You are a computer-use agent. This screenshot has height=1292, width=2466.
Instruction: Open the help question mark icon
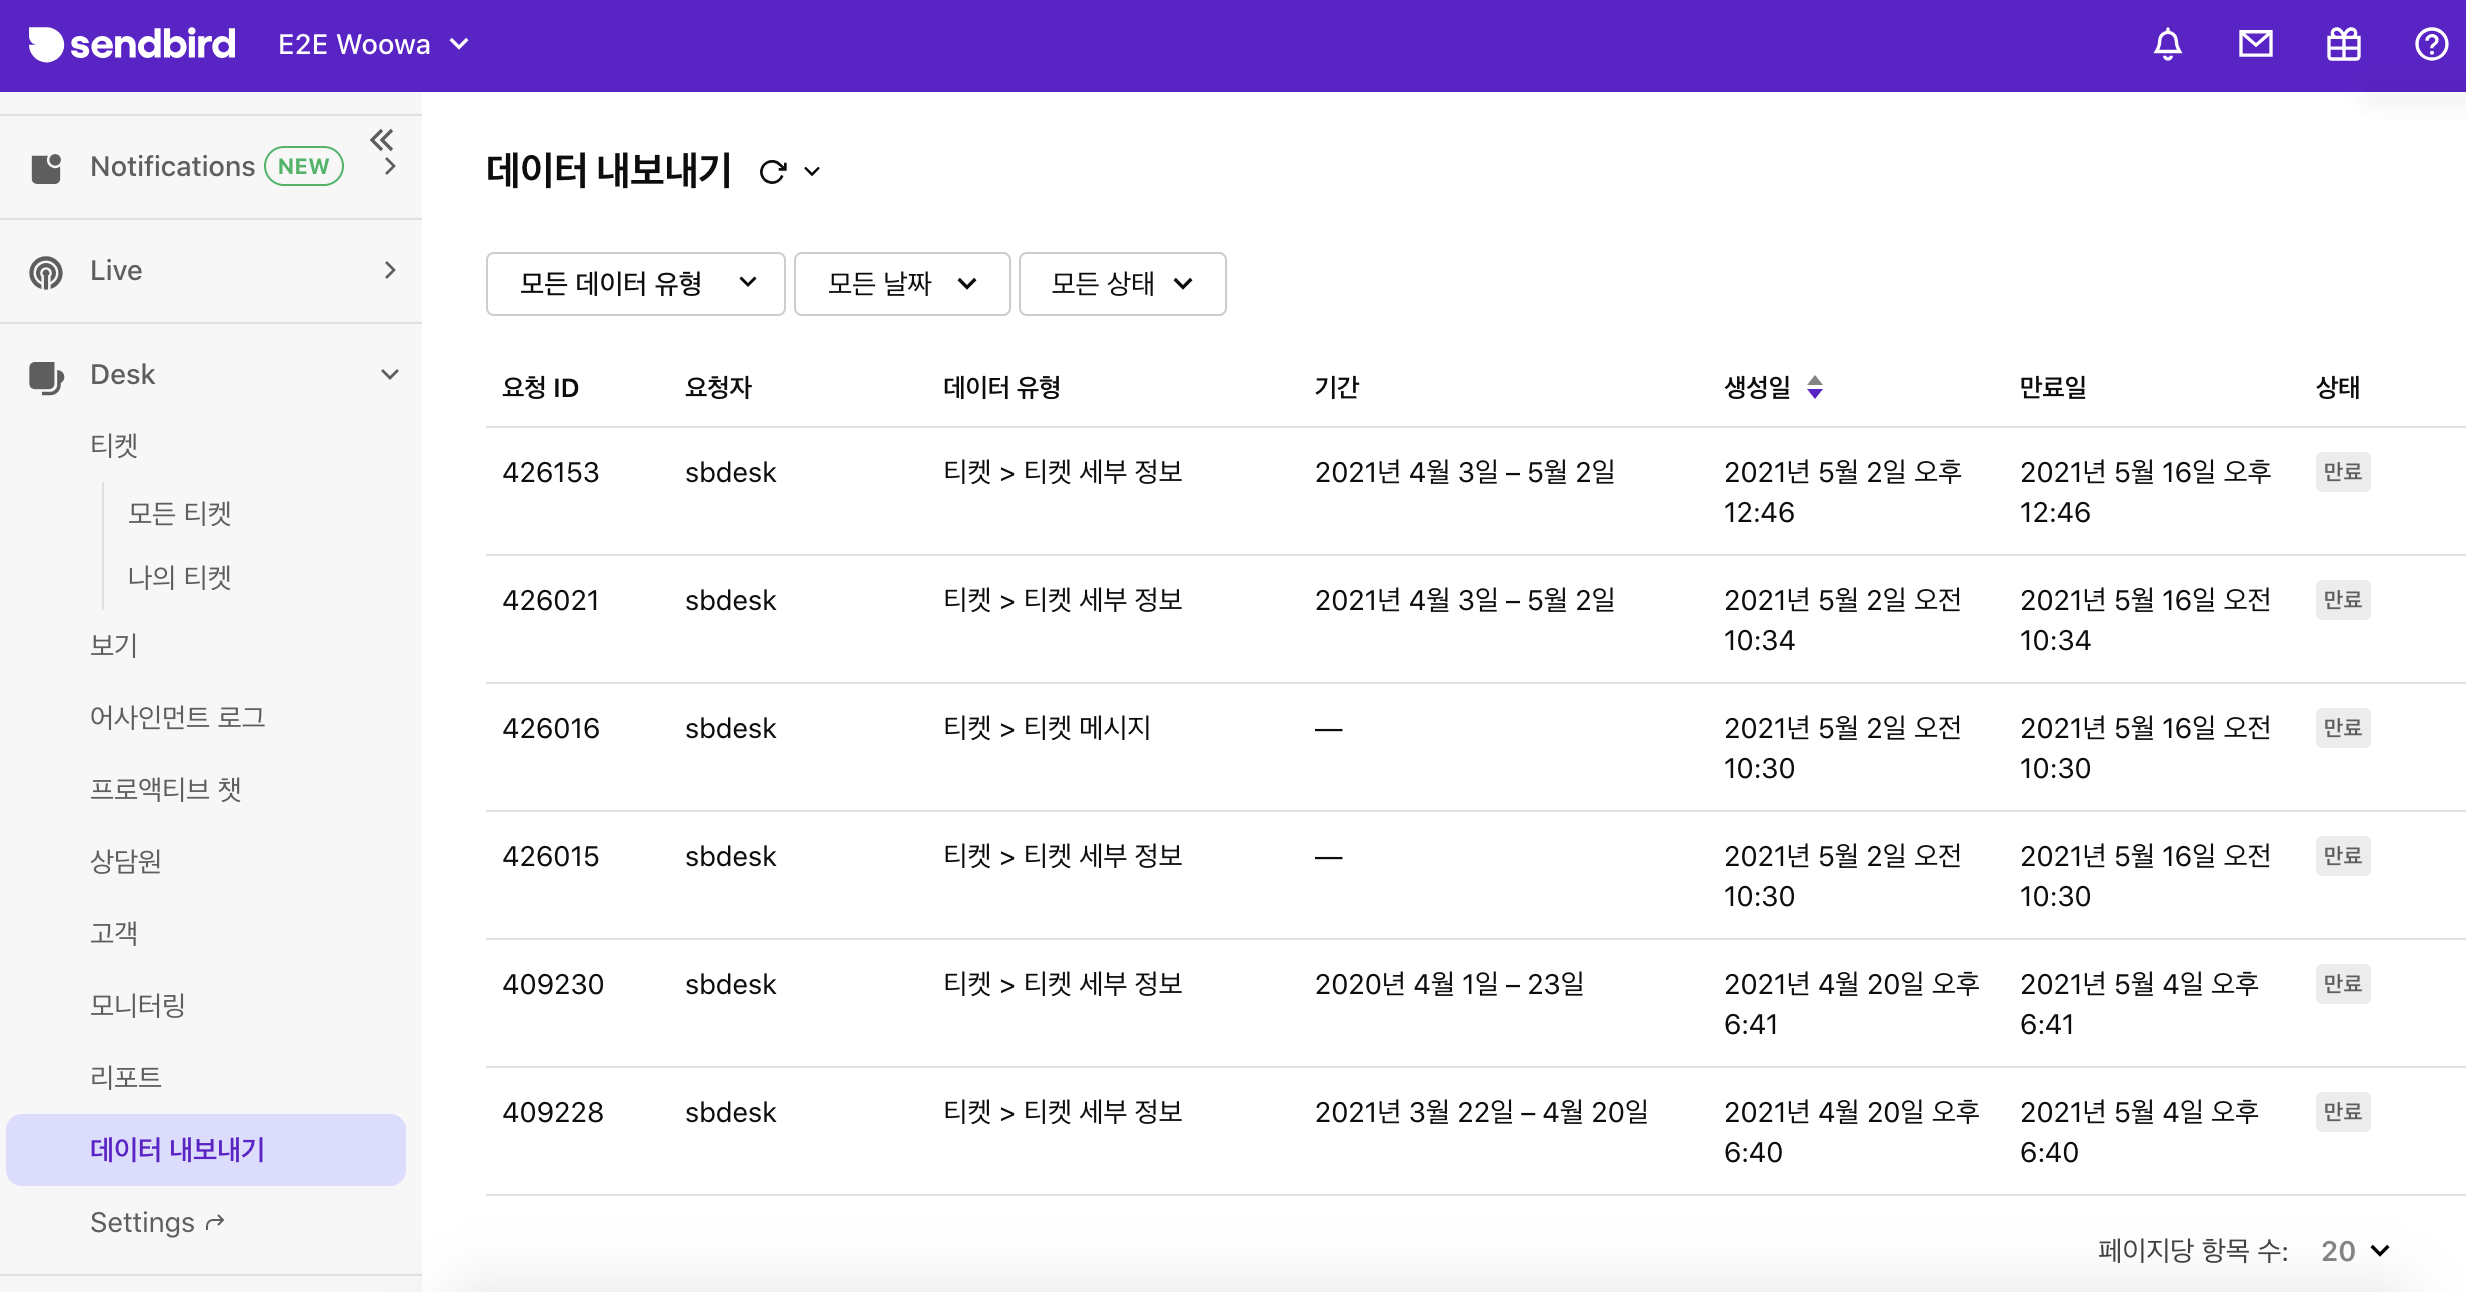click(x=2431, y=44)
